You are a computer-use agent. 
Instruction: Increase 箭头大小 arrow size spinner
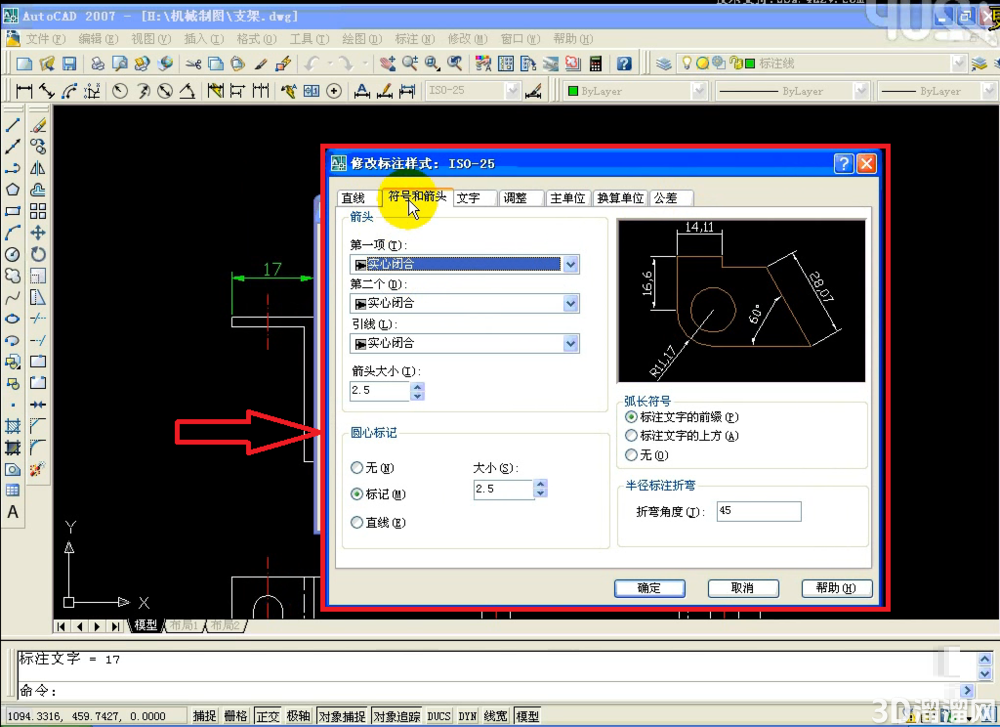[x=418, y=386]
